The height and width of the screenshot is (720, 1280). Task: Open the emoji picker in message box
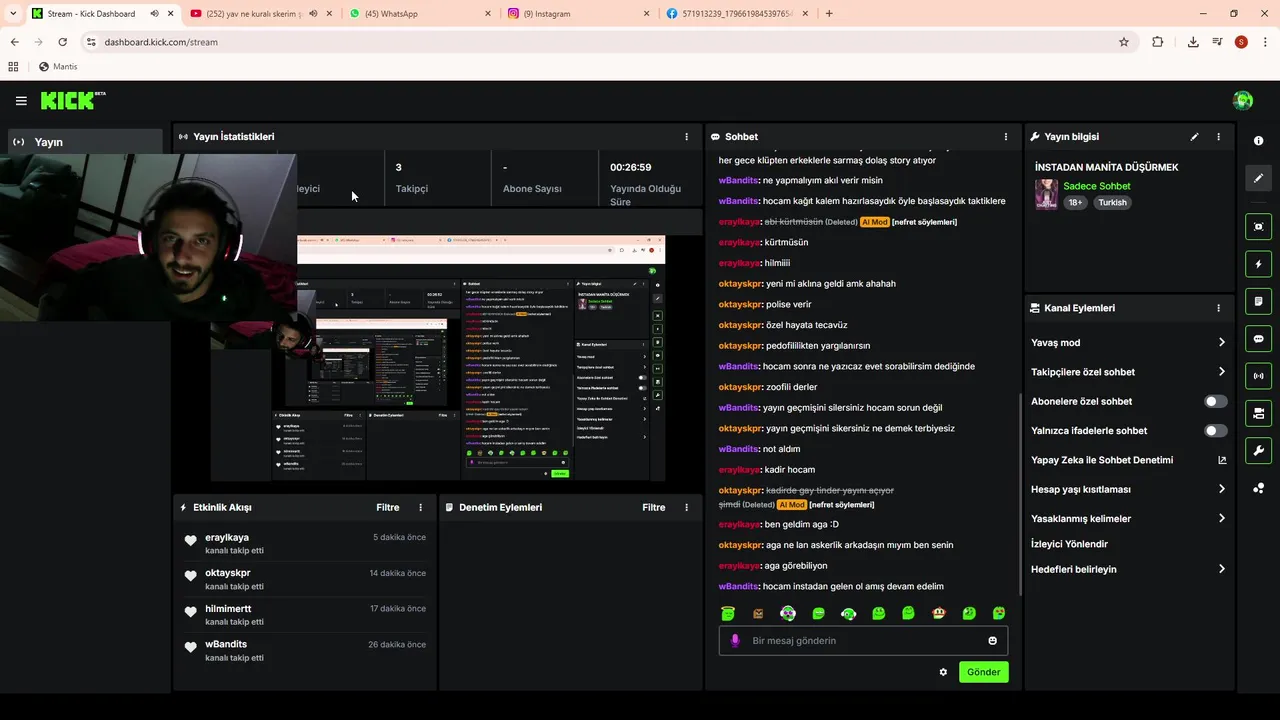pos(993,641)
